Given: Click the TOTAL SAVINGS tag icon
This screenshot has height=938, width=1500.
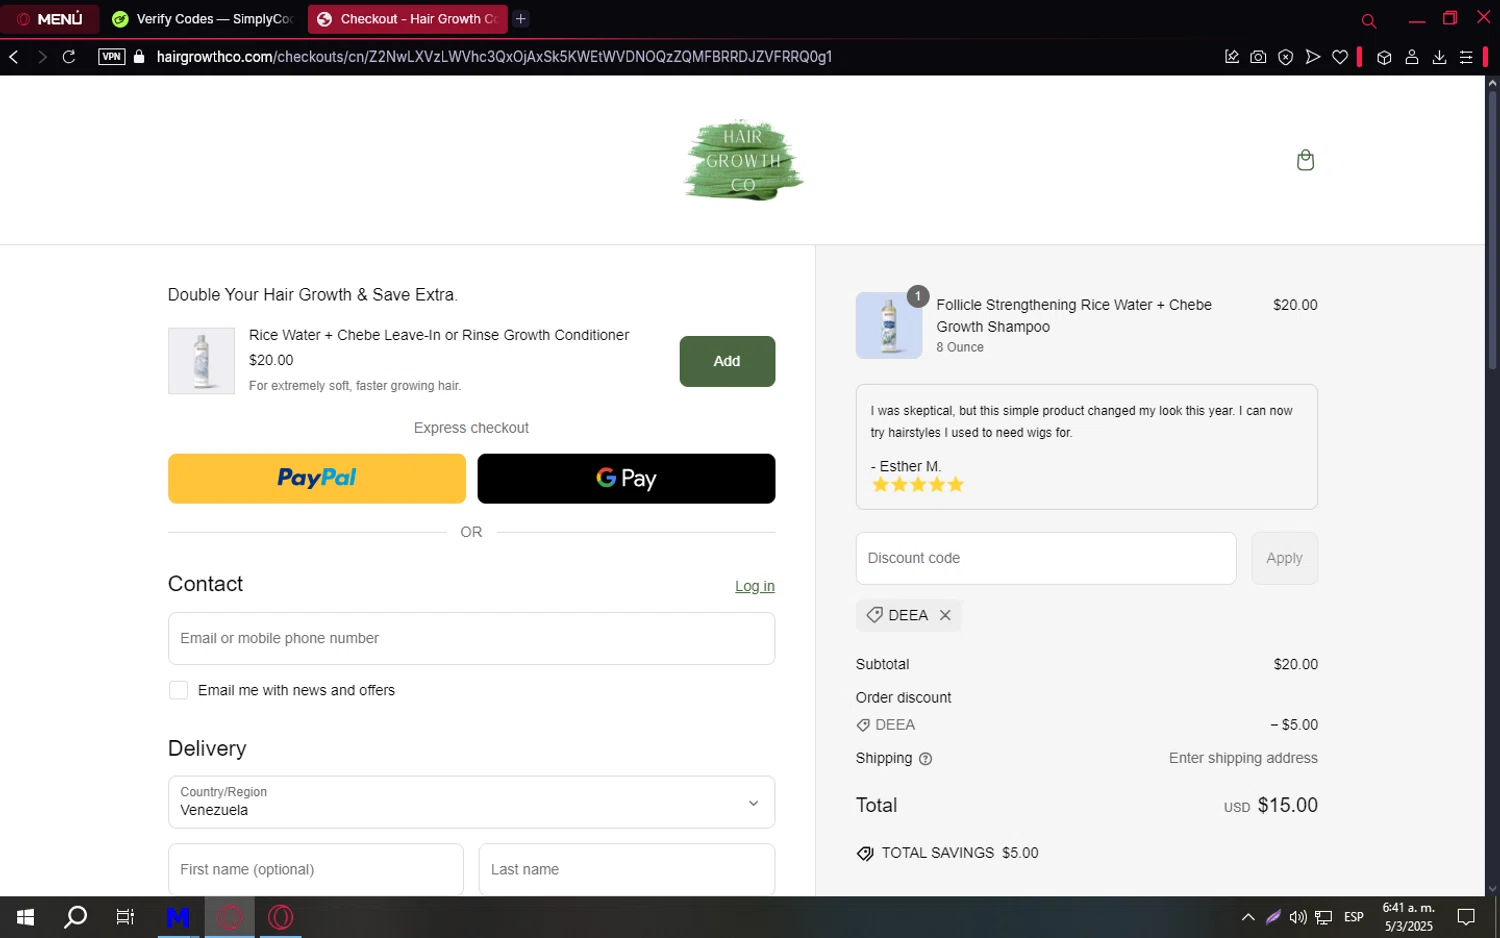Looking at the screenshot, I should click(x=865, y=853).
